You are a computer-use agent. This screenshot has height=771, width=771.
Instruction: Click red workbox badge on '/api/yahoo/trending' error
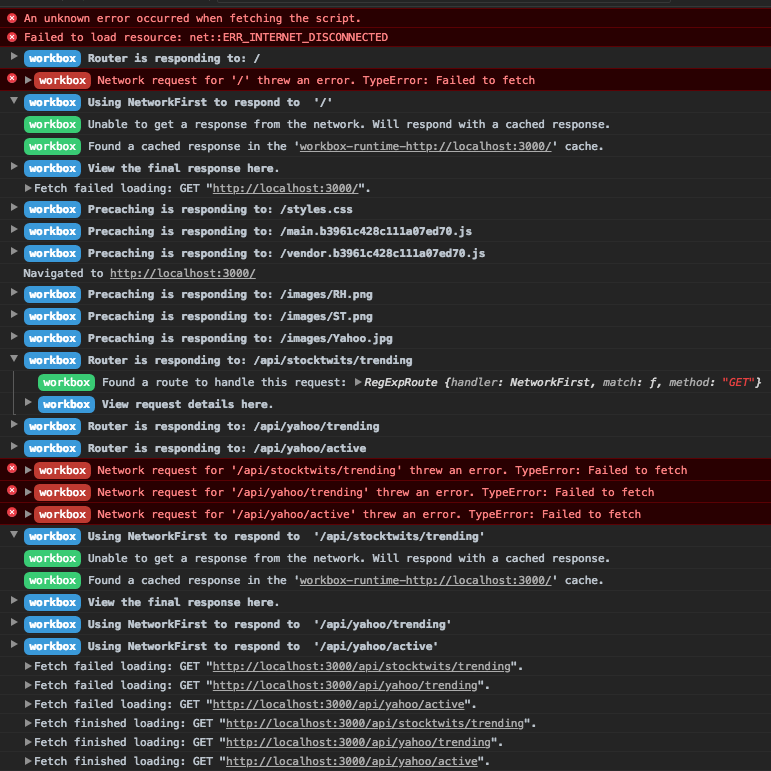(x=62, y=492)
